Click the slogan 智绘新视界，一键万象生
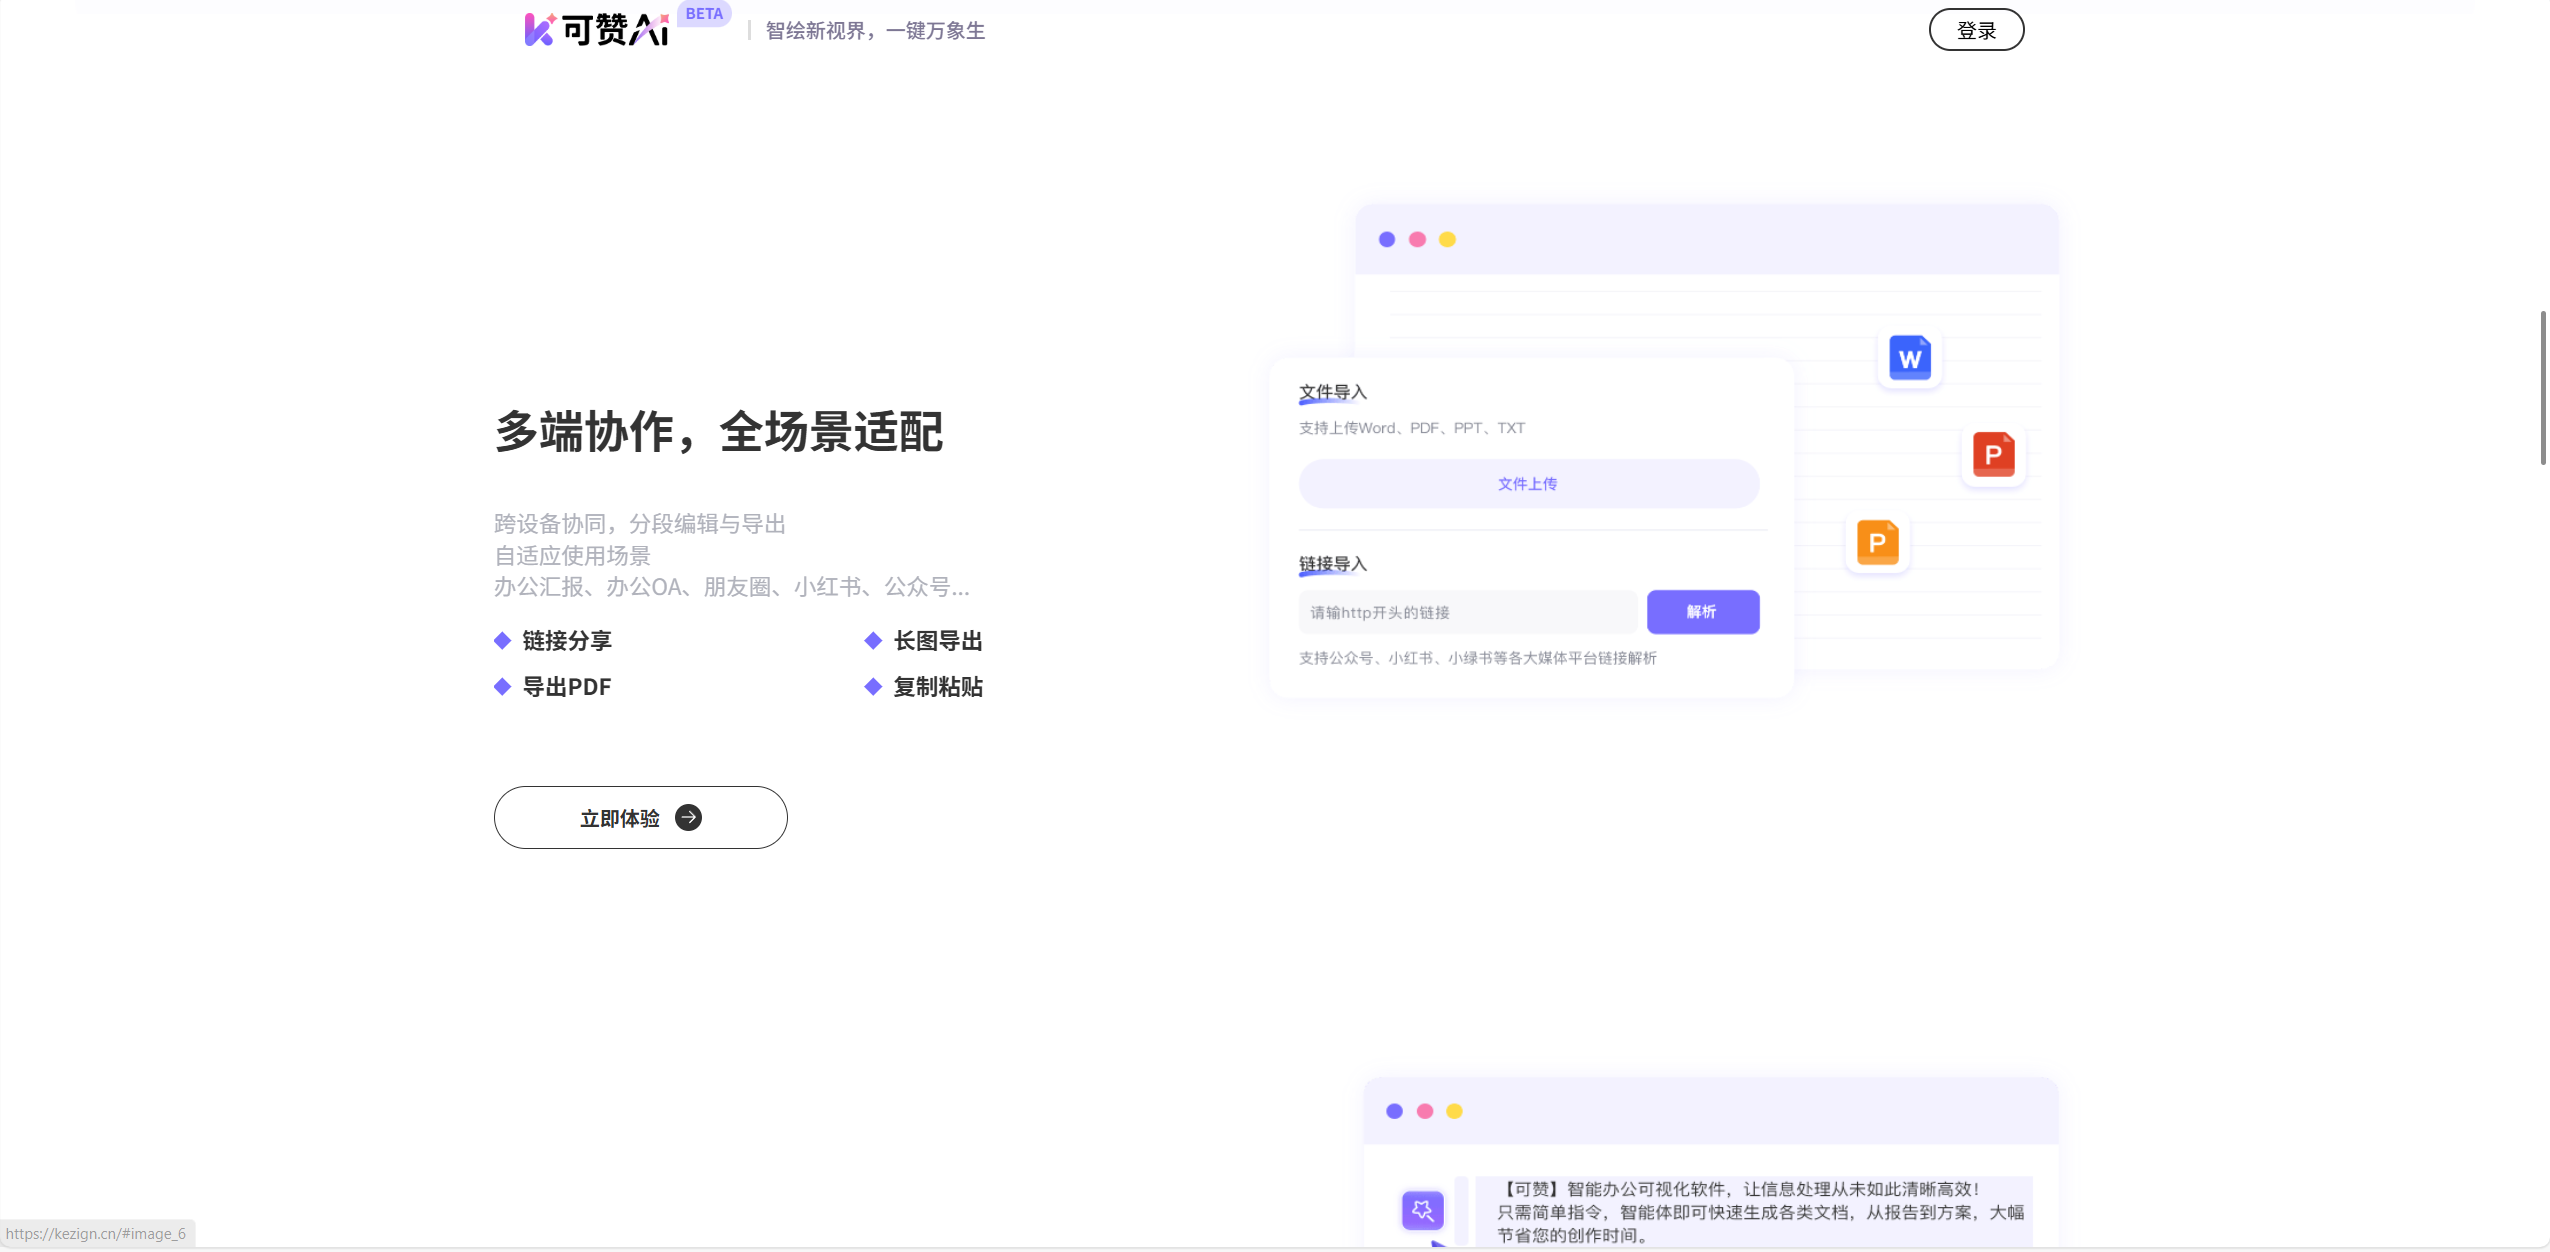The width and height of the screenshot is (2550, 1252). 875,31
